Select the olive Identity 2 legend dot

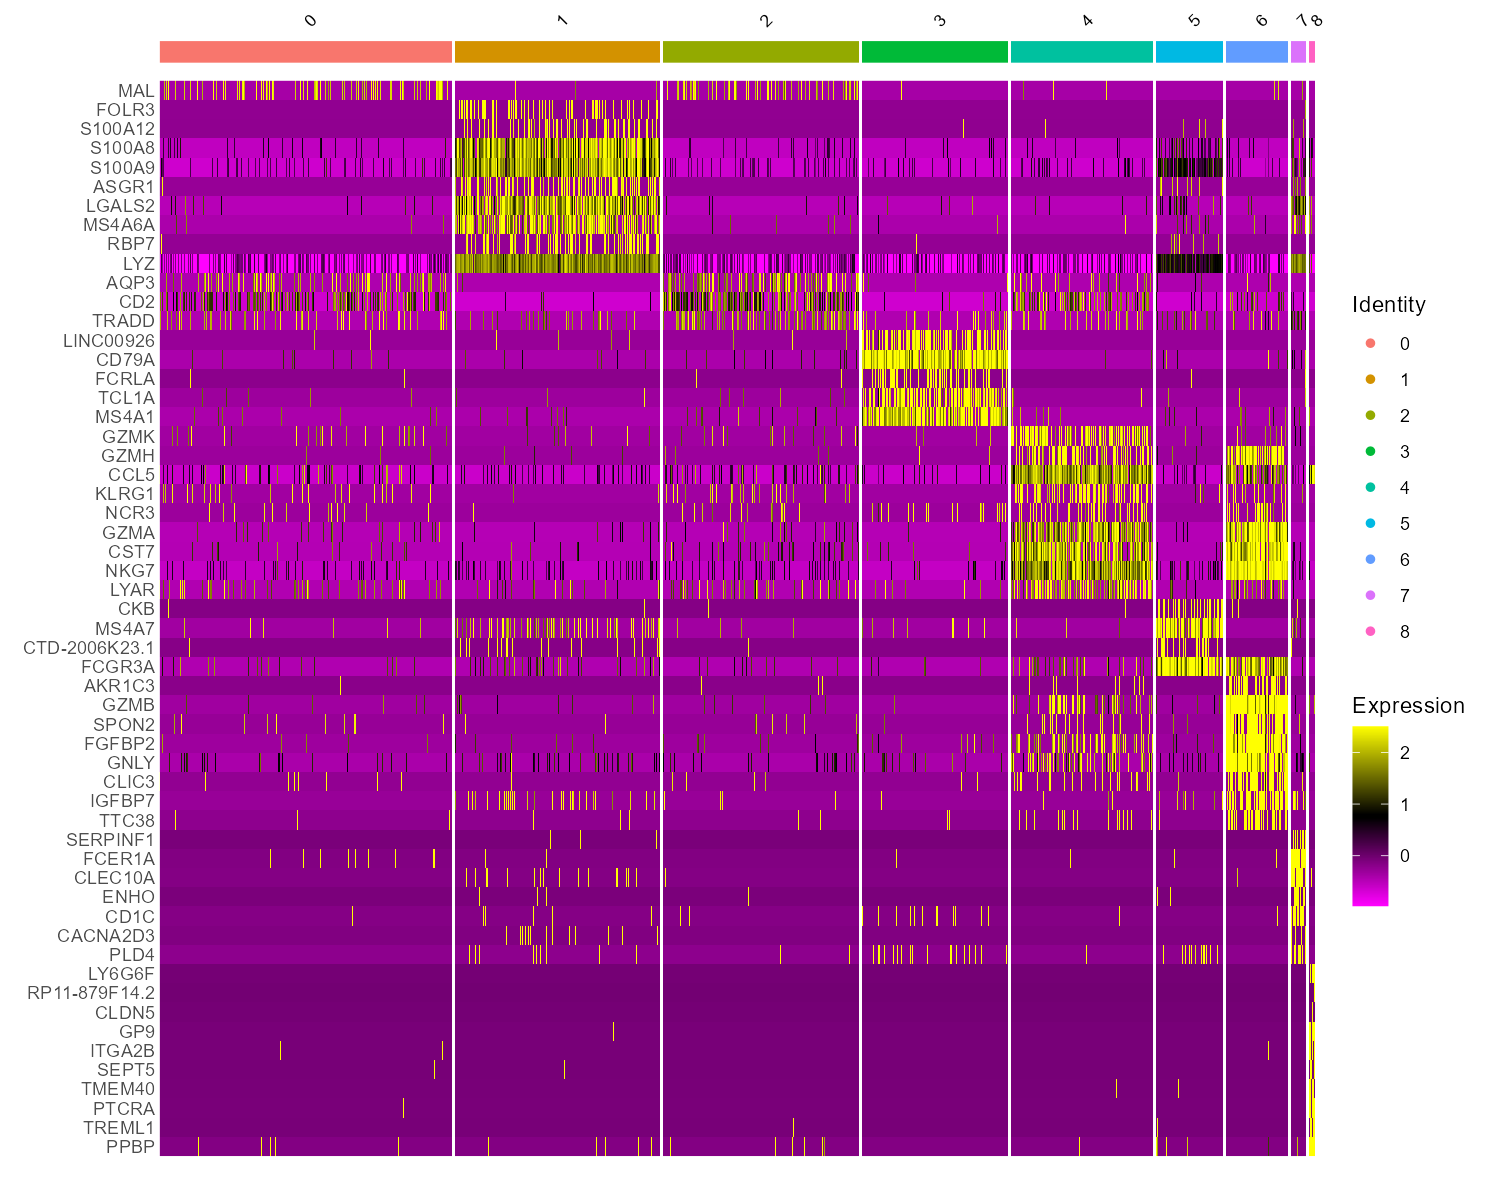tap(1370, 416)
